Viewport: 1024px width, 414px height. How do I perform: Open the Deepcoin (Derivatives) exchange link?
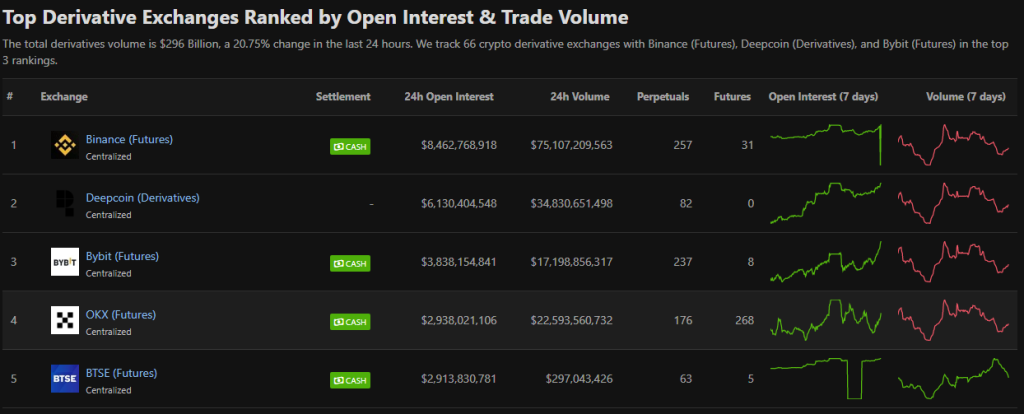142,197
